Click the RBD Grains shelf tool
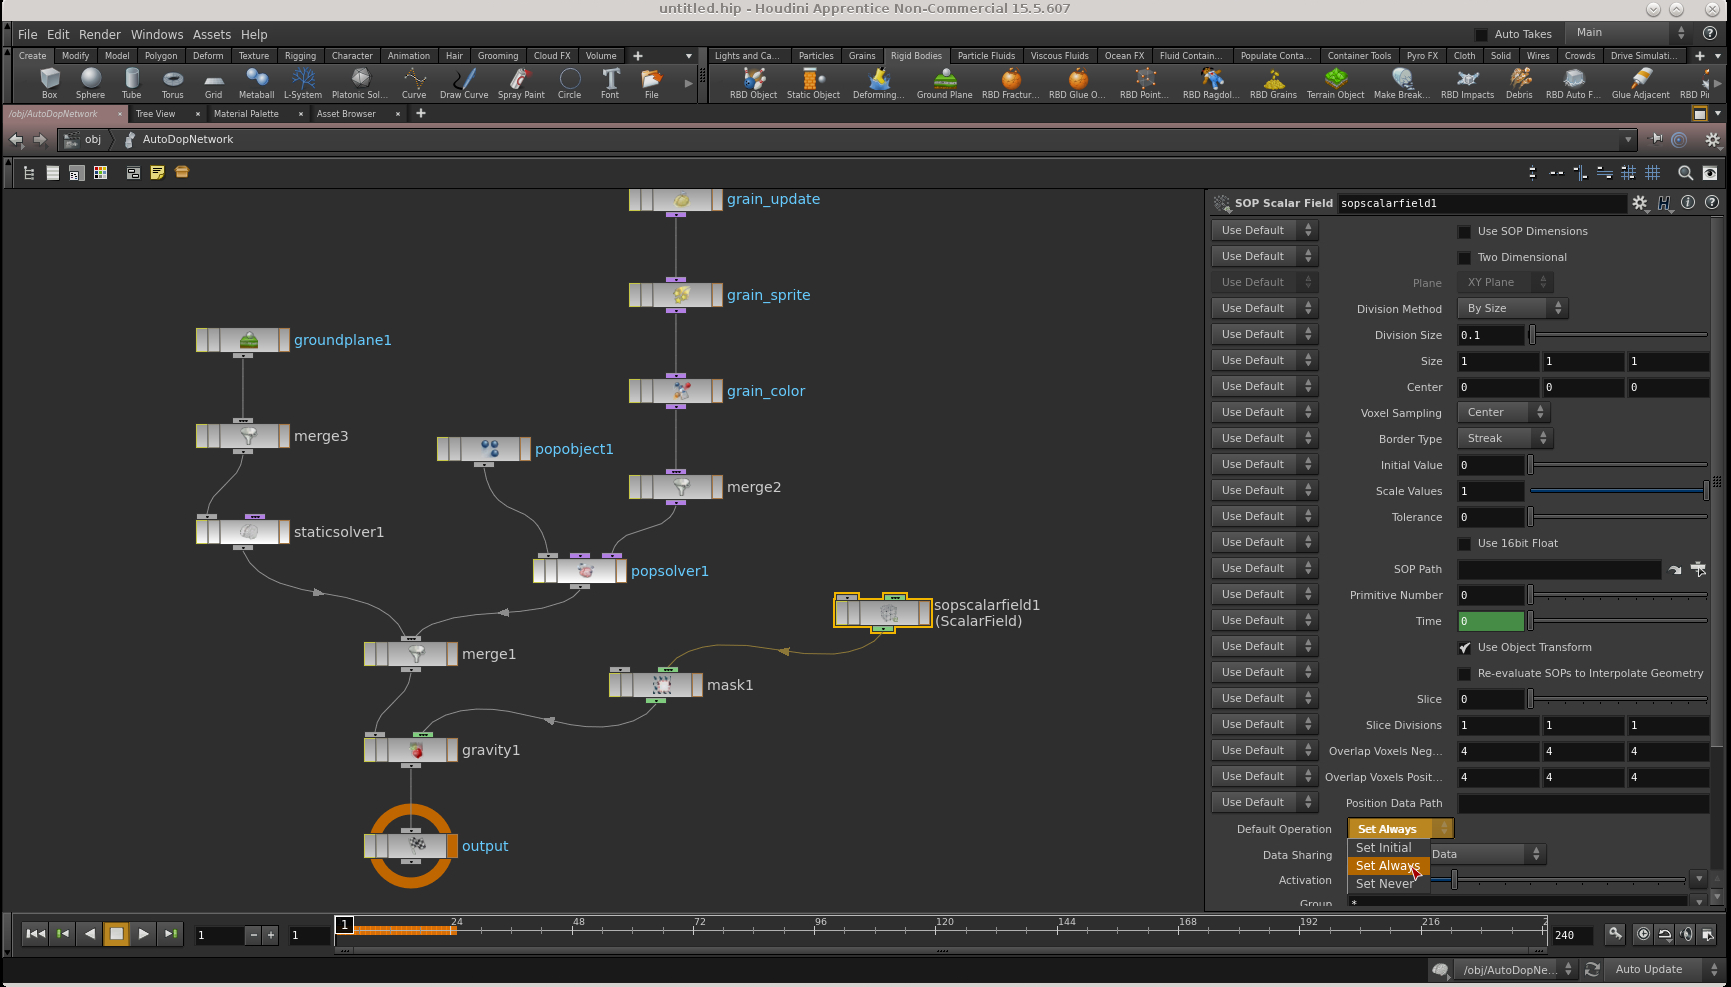The width and height of the screenshot is (1731, 987). tap(1273, 83)
